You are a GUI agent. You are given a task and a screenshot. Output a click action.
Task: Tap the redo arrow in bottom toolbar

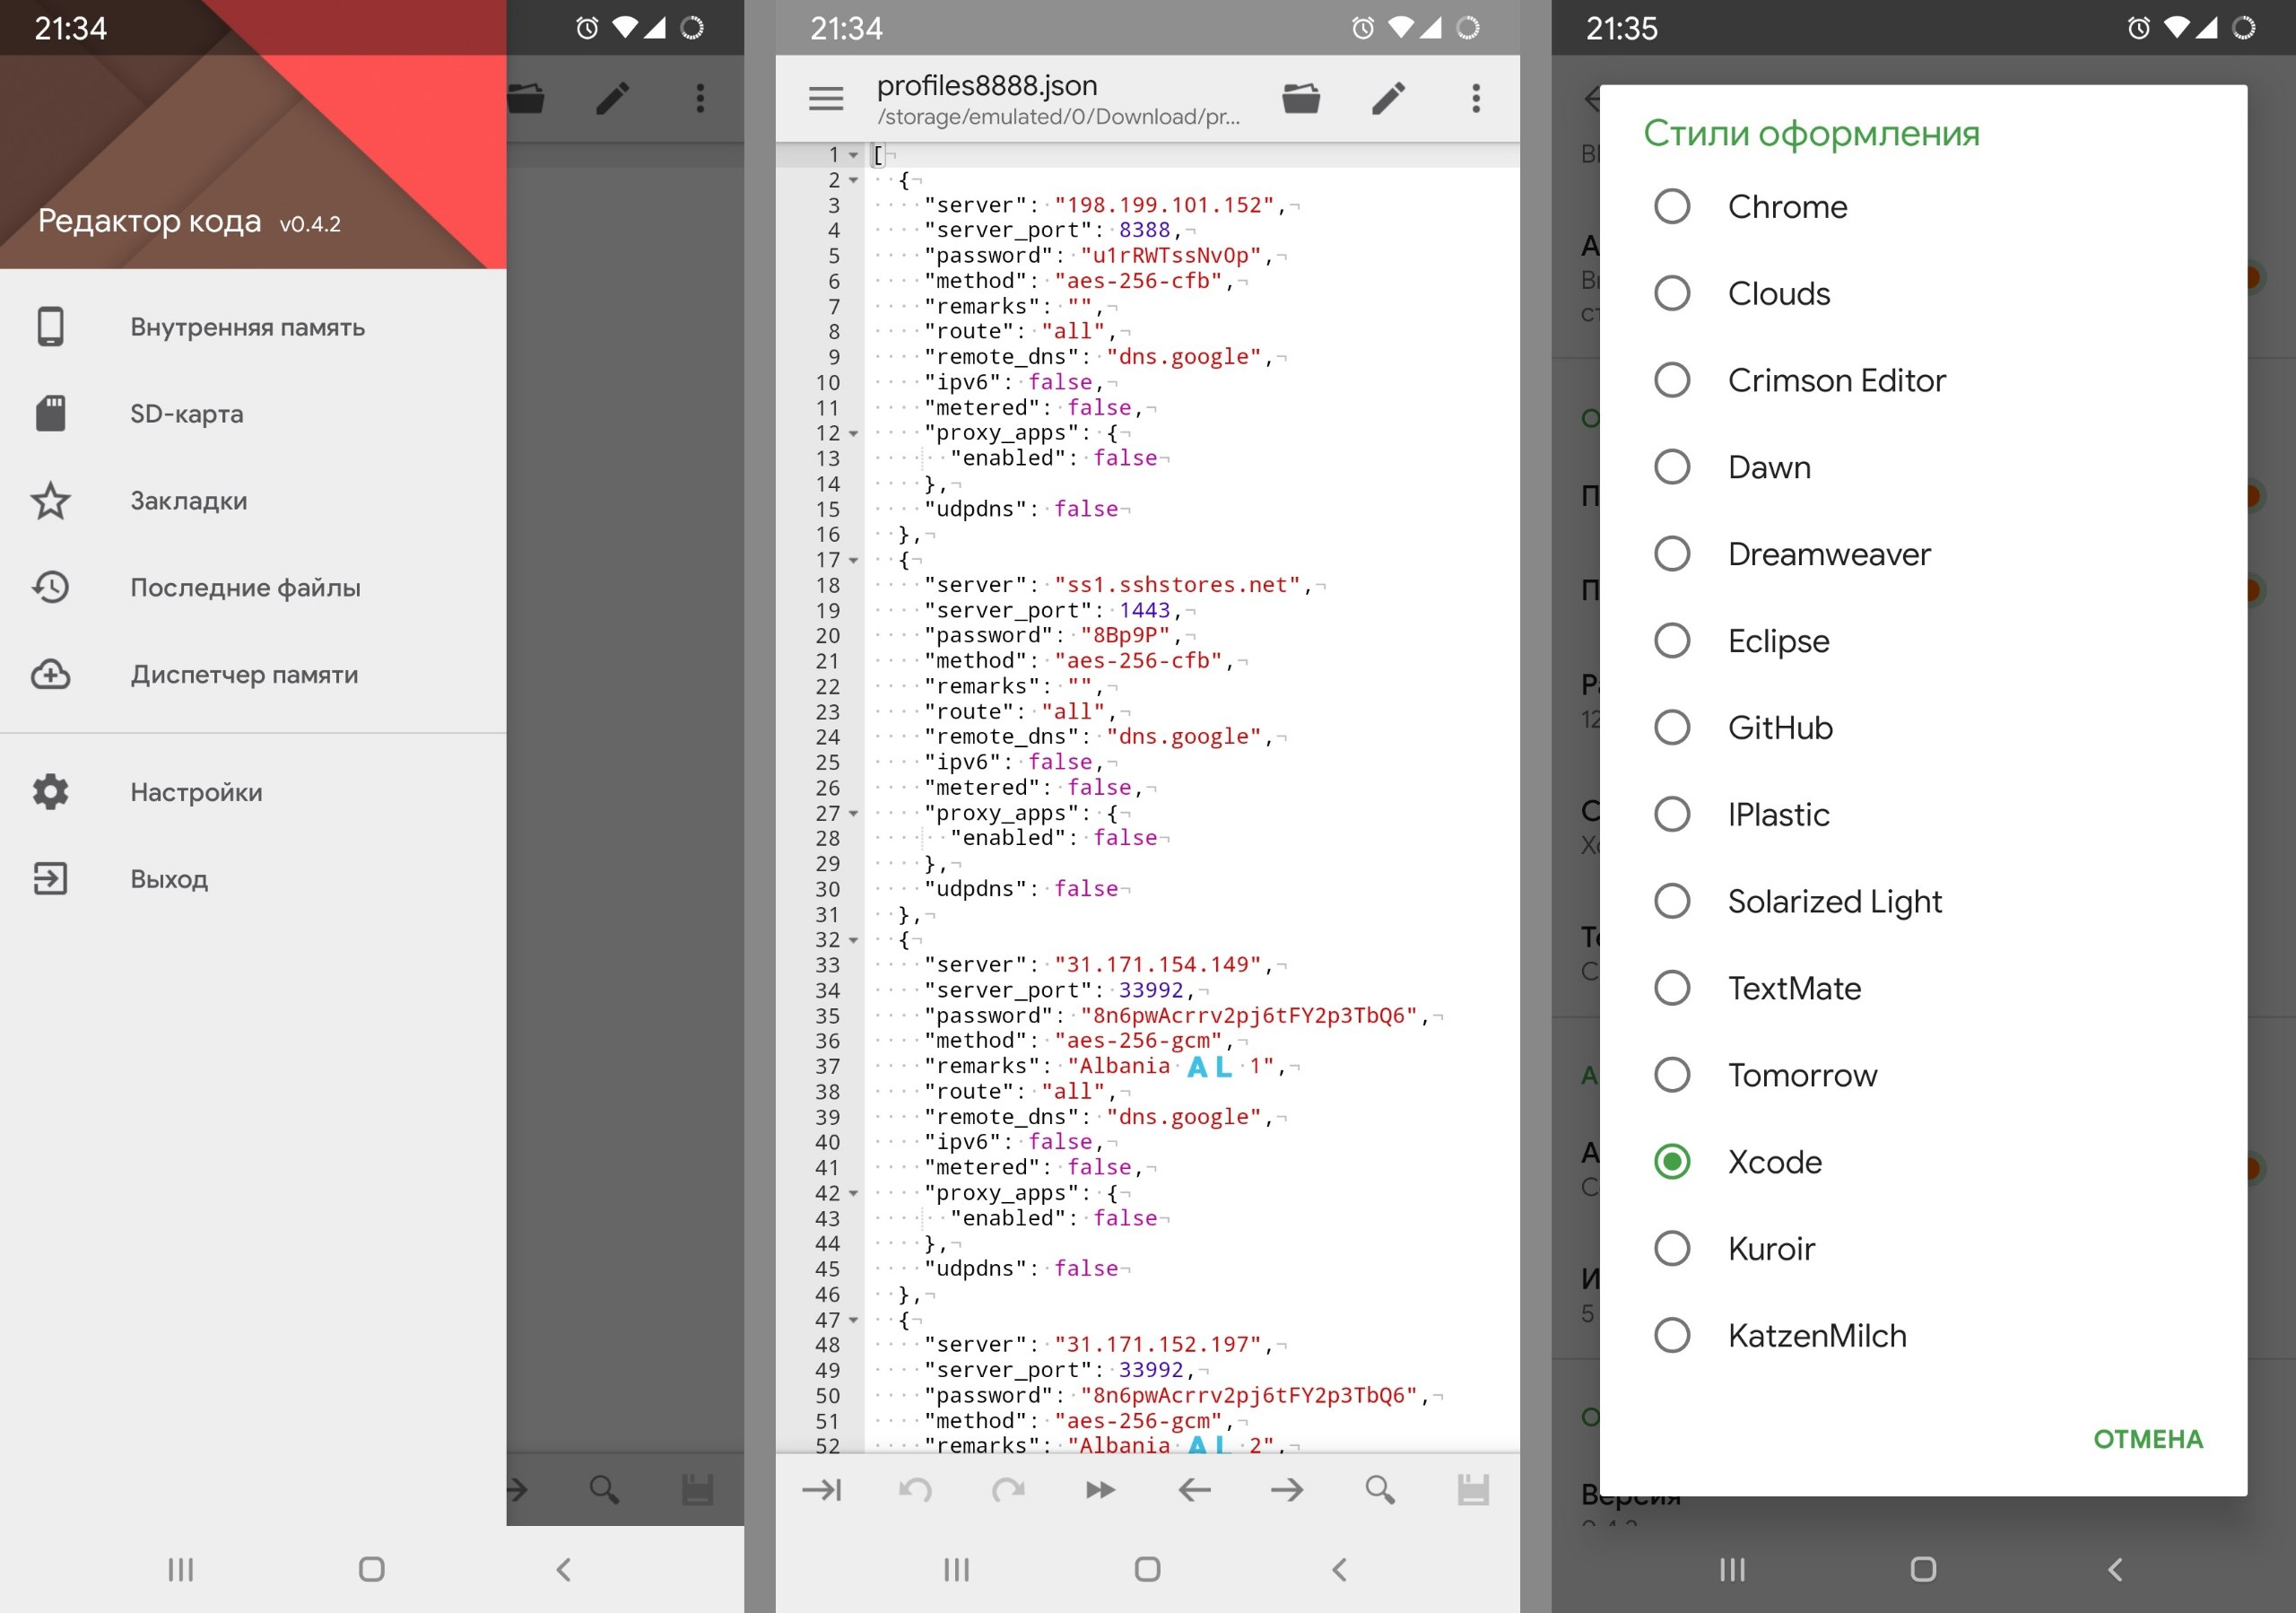coord(1008,1490)
